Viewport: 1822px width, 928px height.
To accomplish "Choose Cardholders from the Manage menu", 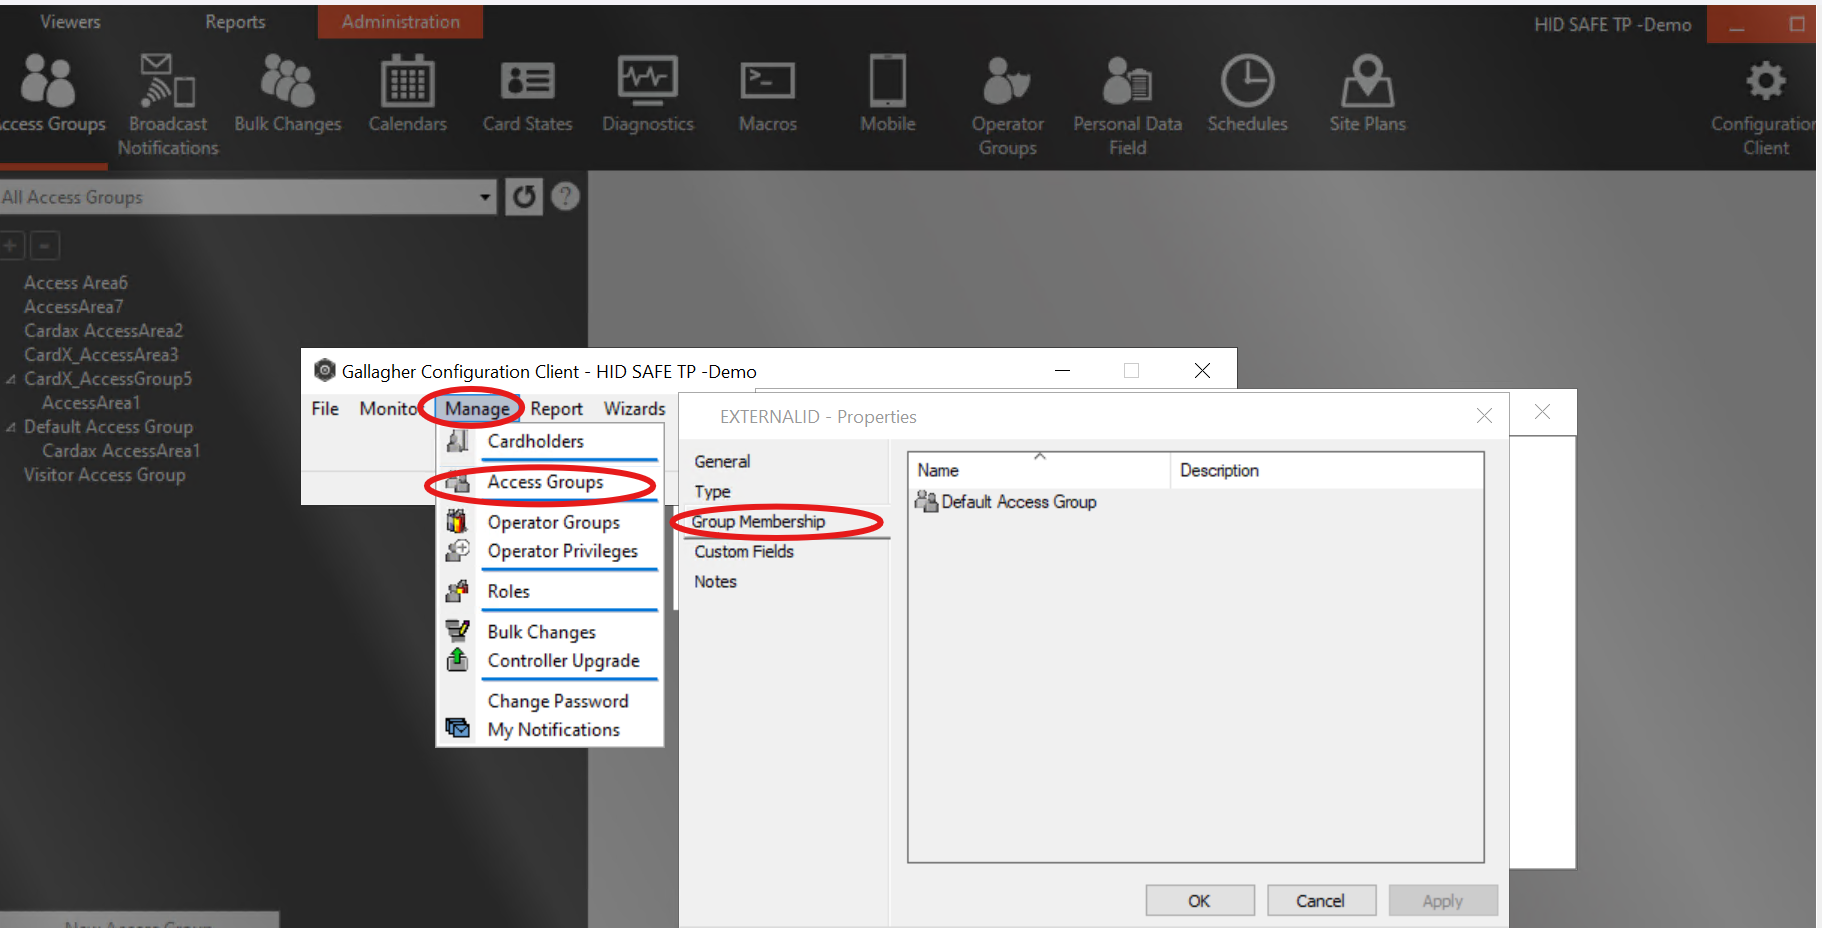I will coord(550,441).
